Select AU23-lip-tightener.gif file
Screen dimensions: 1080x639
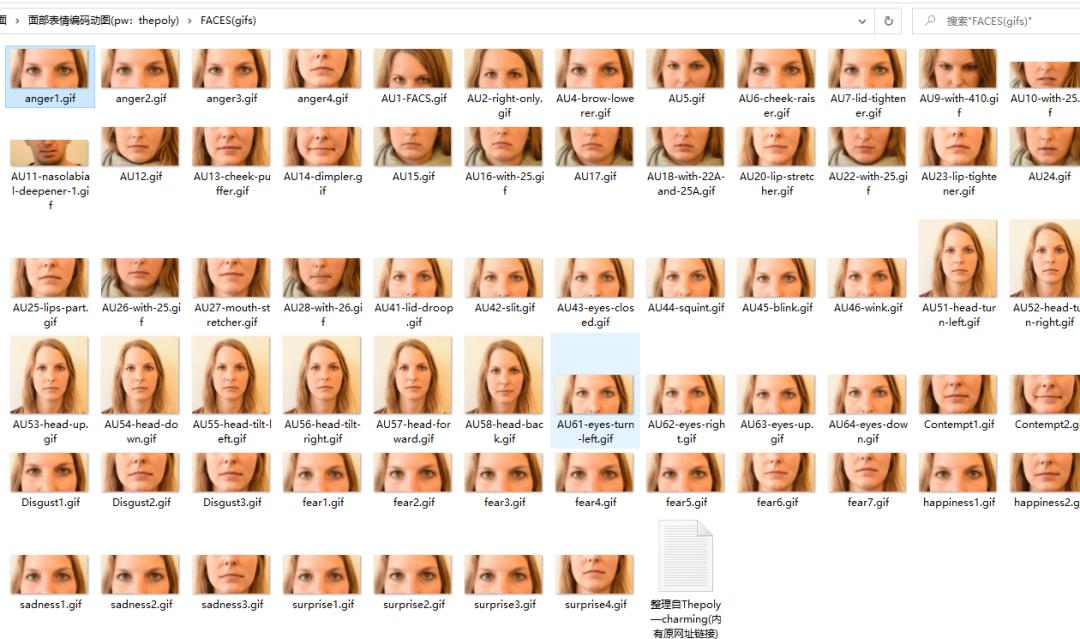(959, 147)
